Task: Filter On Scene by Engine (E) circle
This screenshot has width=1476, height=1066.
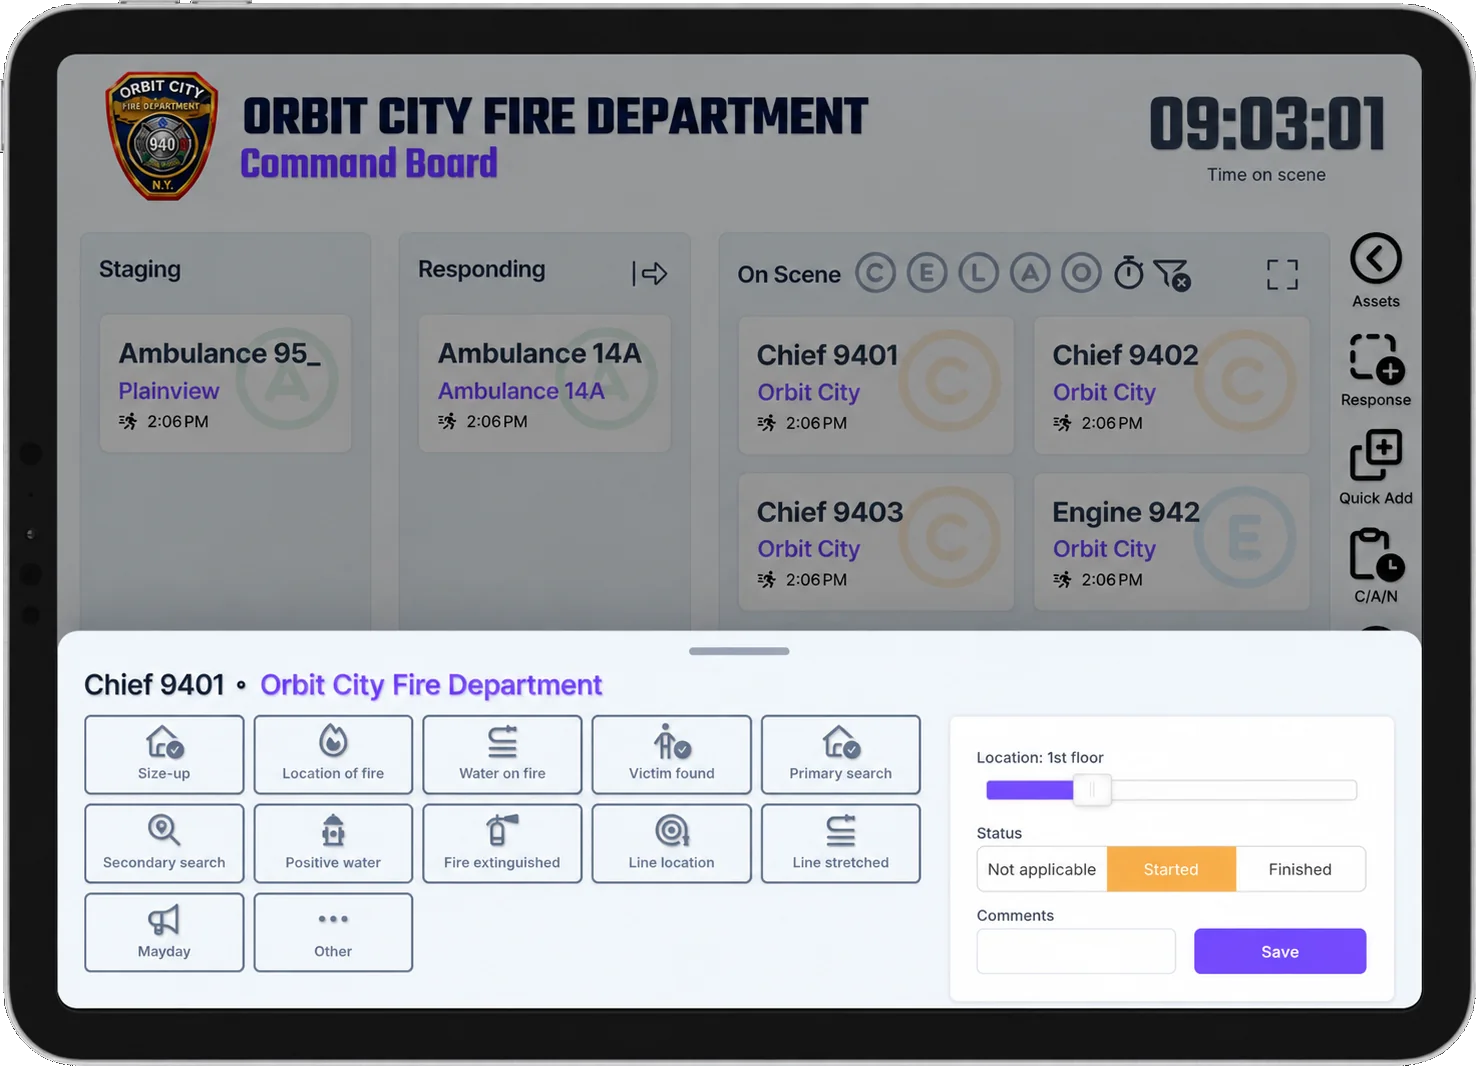Action: [927, 273]
